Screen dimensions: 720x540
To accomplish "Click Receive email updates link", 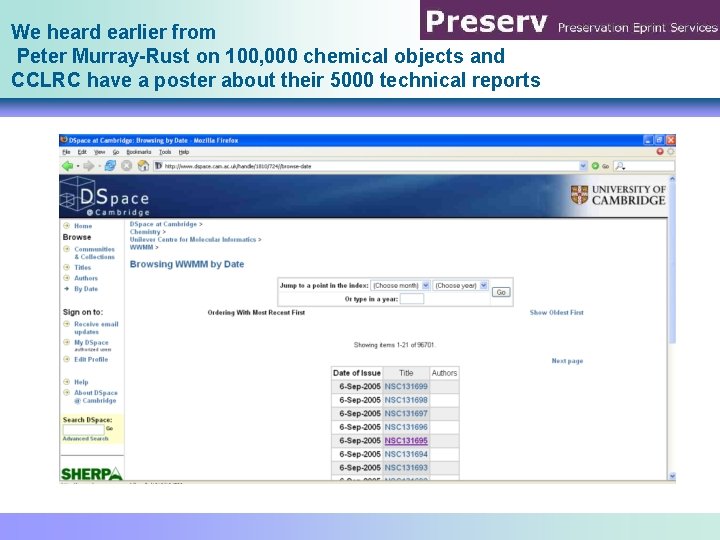I will [96, 328].
